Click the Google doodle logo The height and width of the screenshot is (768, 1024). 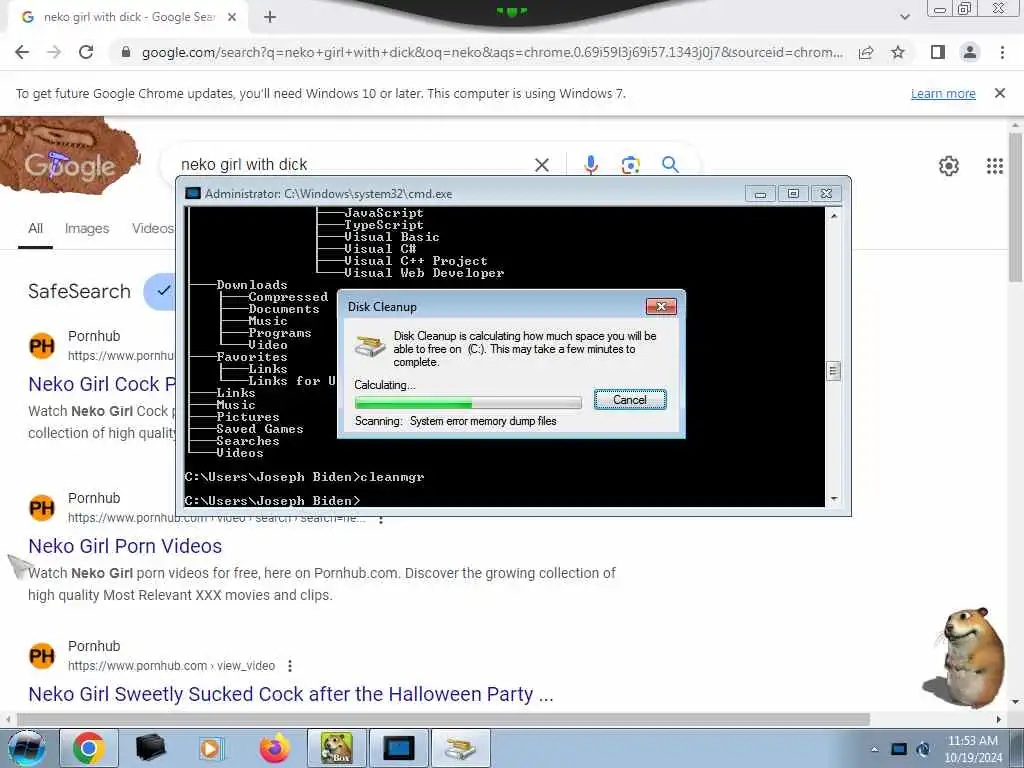(70, 155)
